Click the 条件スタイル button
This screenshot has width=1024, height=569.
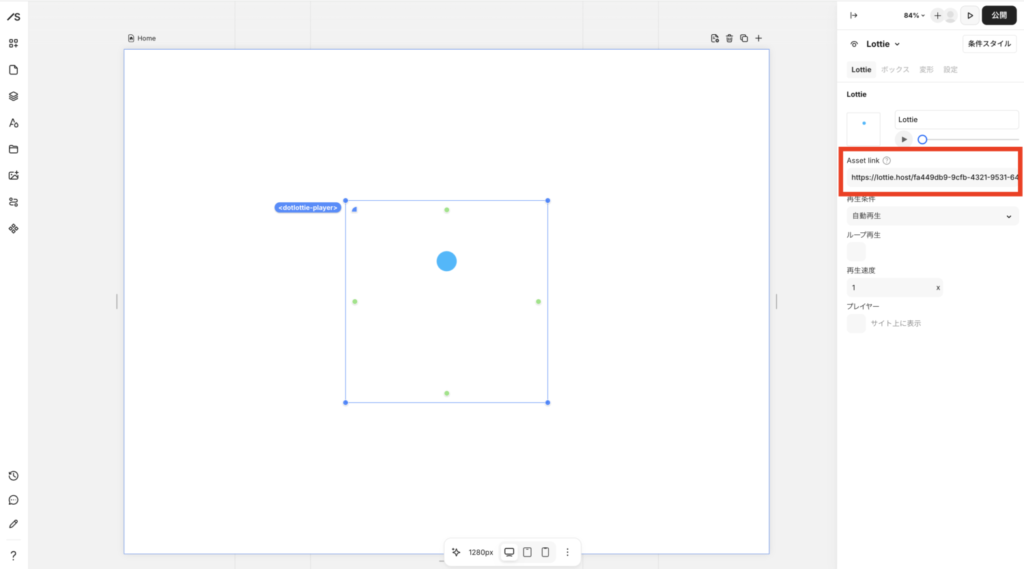(989, 44)
